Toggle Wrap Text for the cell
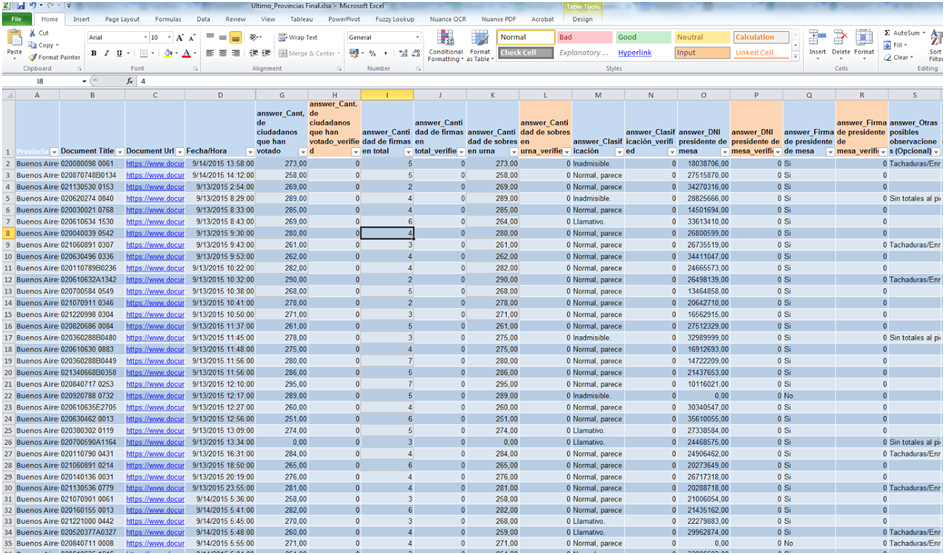This screenshot has width=945, height=555. pyautogui.click(x=298, y=37)
